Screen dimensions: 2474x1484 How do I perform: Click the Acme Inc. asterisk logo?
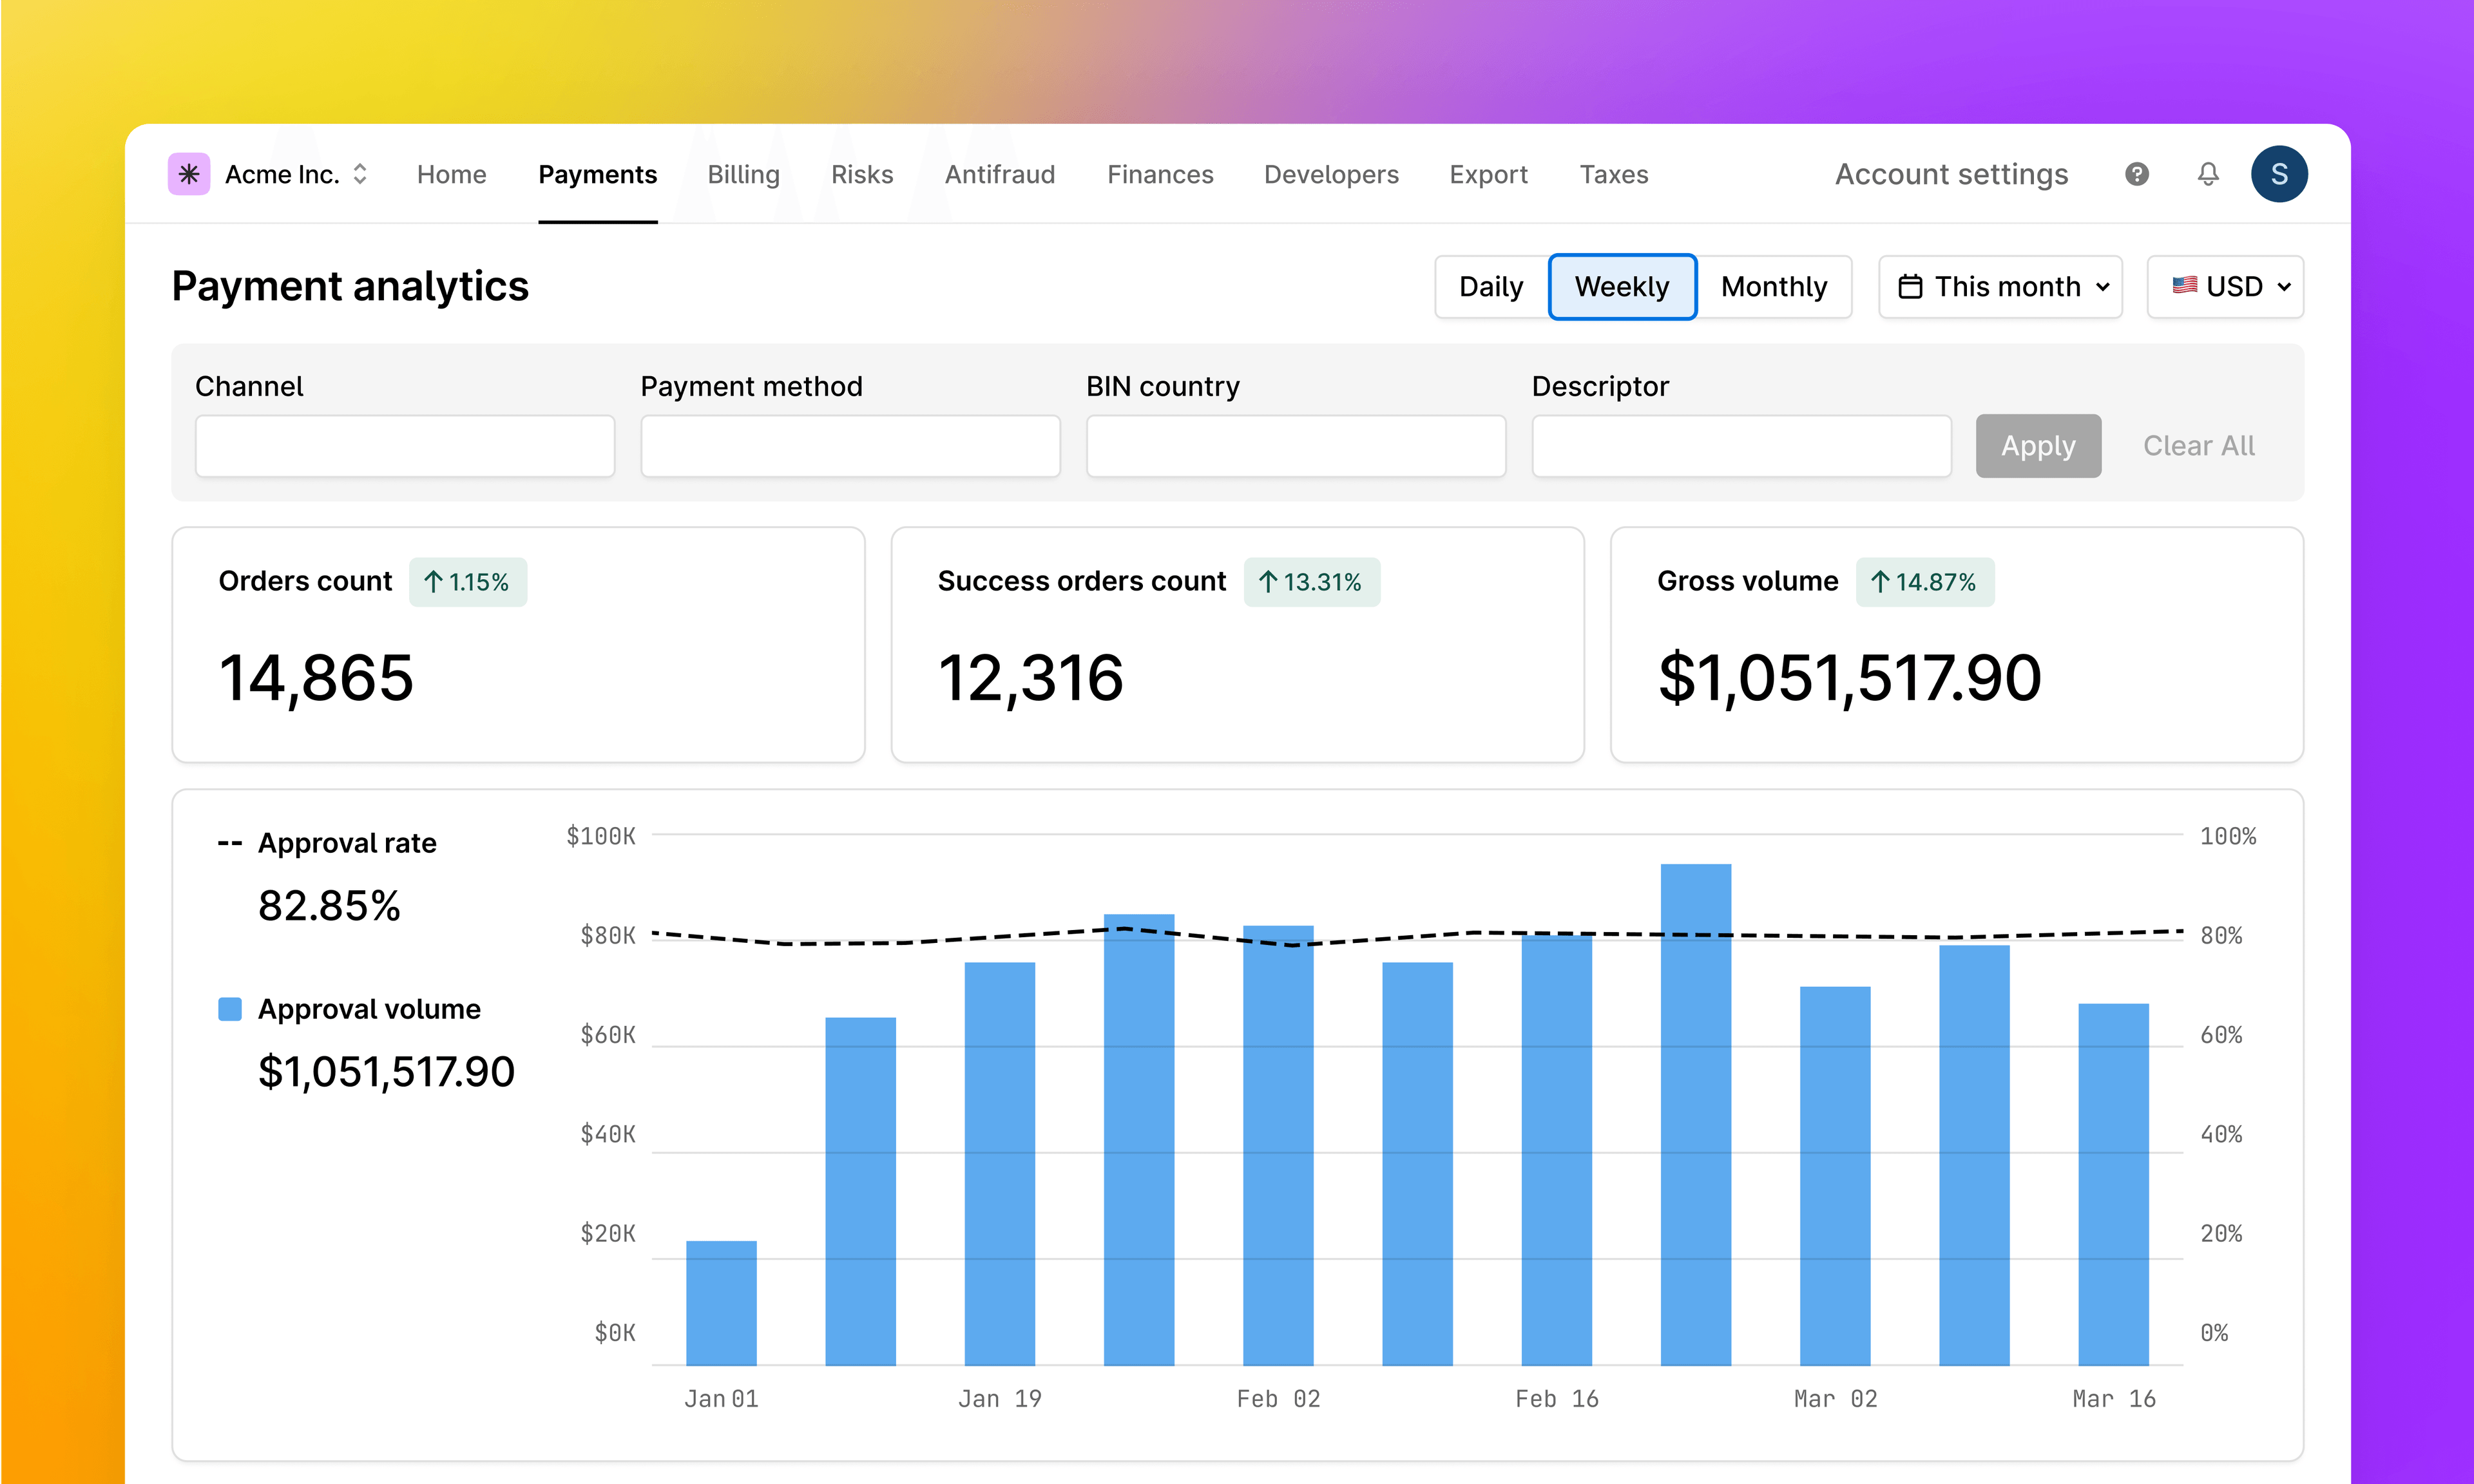pos(189,174)
